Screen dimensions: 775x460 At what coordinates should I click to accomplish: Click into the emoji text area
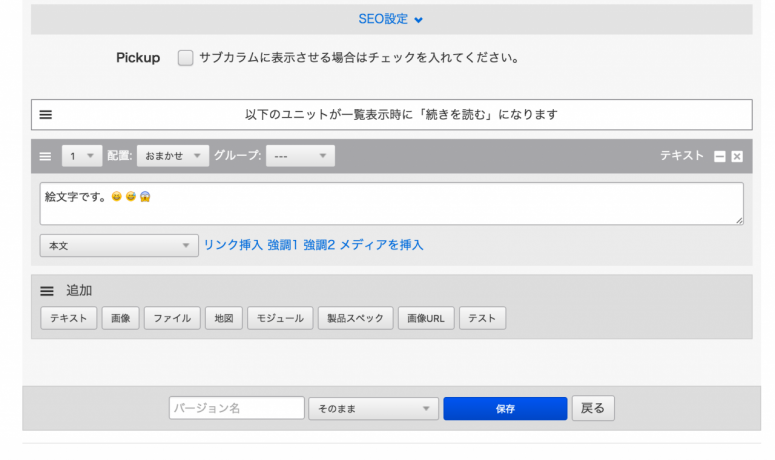coord(391,204)
